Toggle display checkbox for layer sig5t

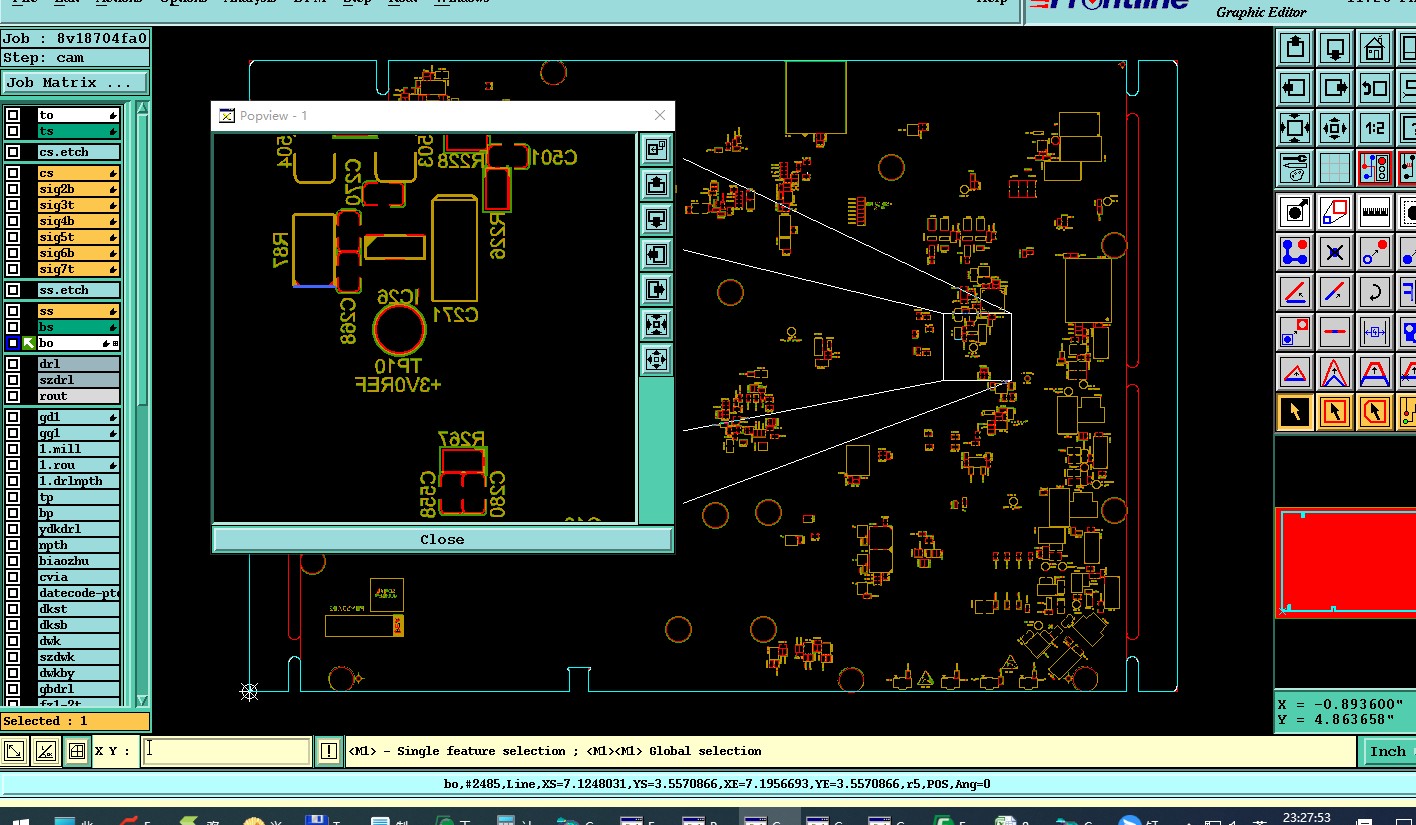[13, 237]
